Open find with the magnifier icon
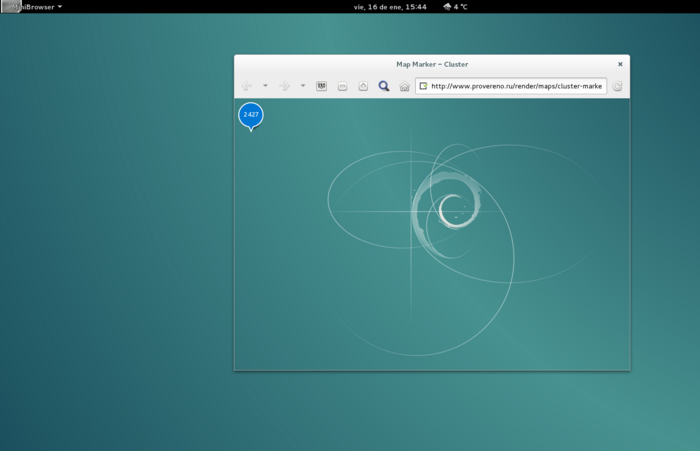 coord(384,86)
